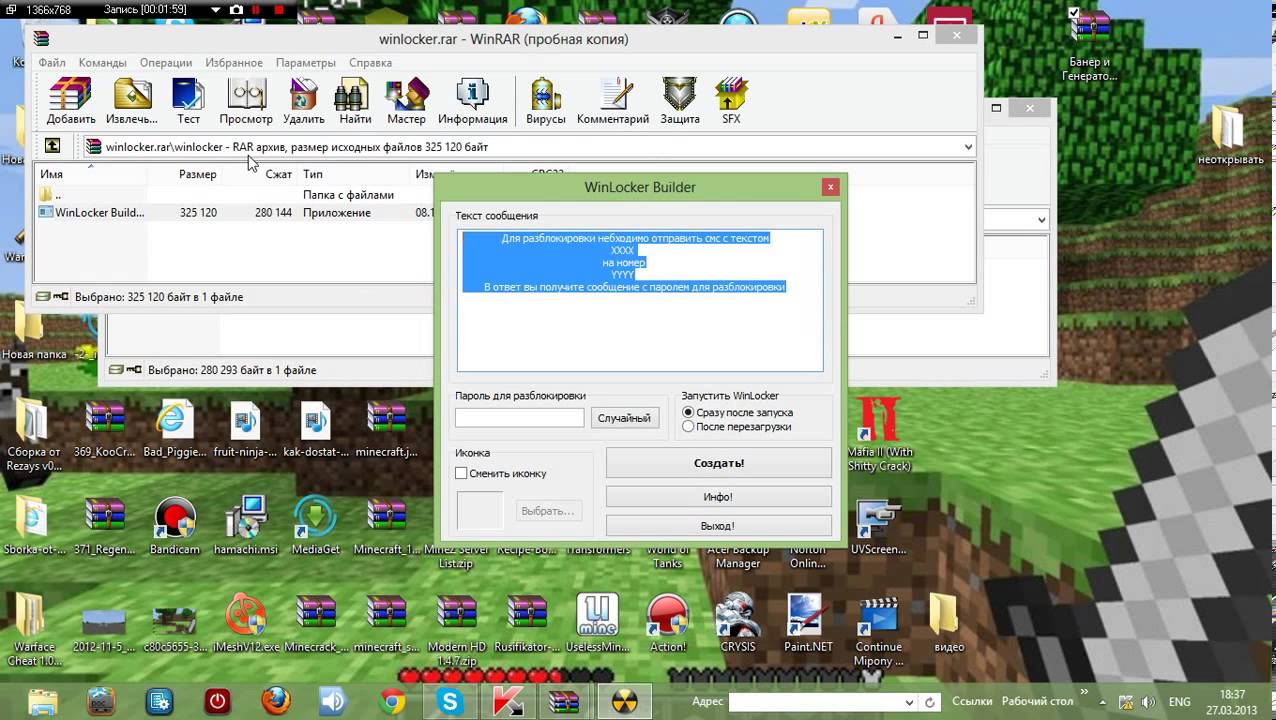Open the Мастер wizard icon
This screenshot has height=720, width=1276.
click(x=406, y=101)
